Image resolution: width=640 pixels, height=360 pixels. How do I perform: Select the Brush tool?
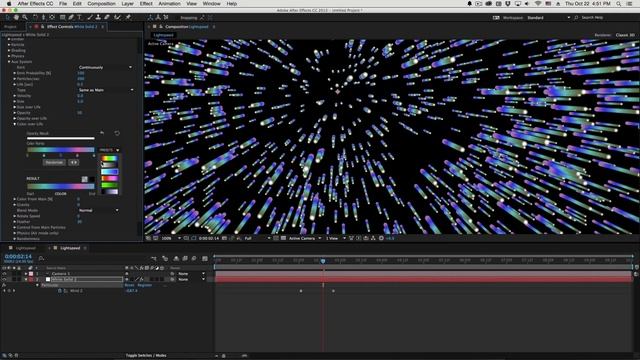coord(90,18)
